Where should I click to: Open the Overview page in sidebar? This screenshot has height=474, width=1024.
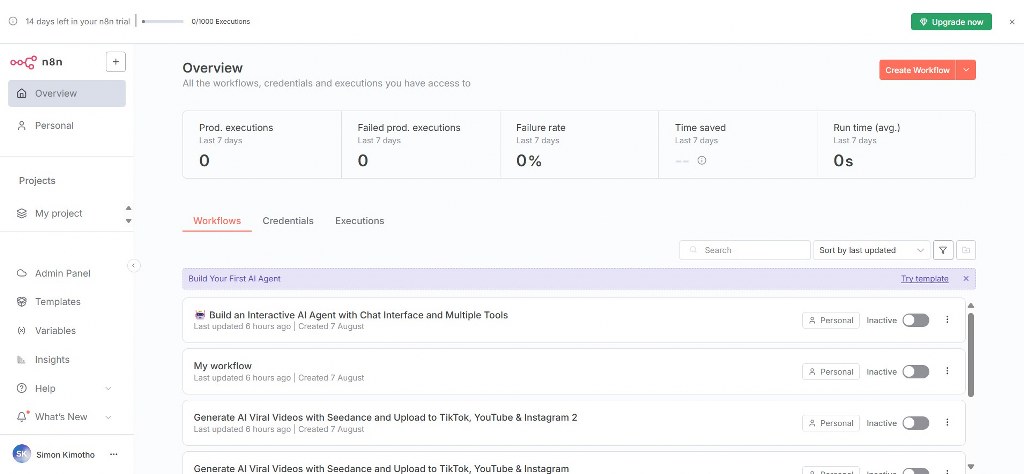(67, 93)
